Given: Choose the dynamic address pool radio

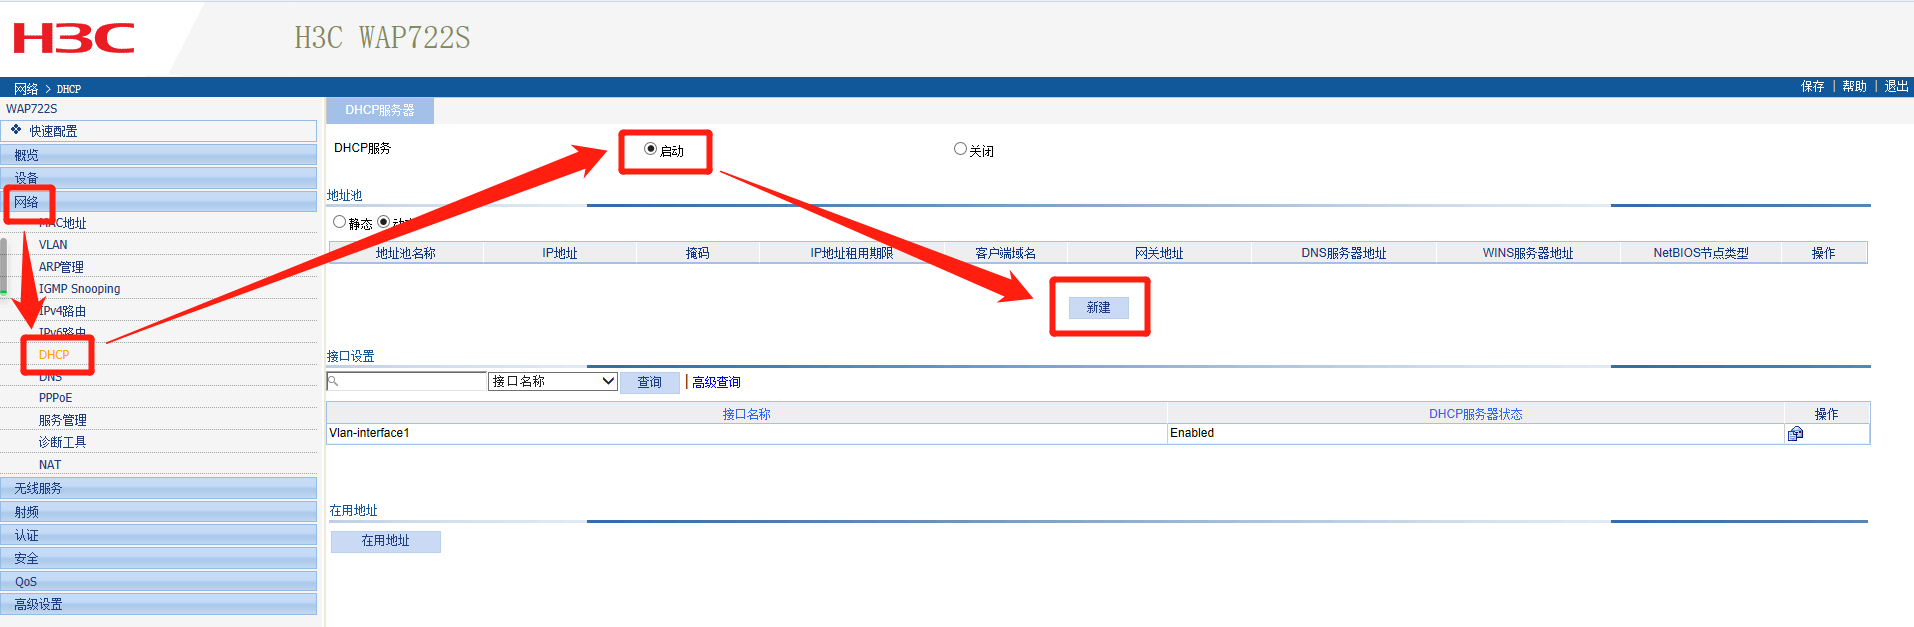Looking at the screenshot, I should click(384, 222).
